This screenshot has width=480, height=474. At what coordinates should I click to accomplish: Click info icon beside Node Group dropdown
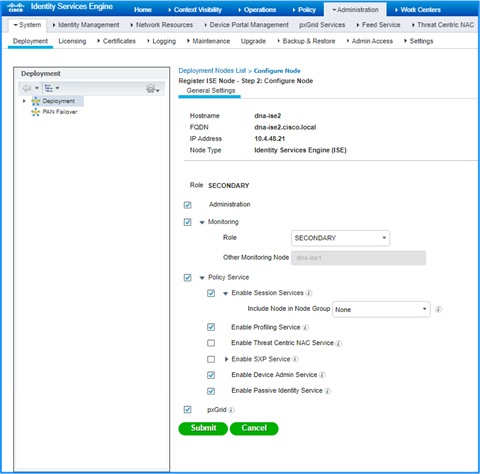tap(439, 309)
